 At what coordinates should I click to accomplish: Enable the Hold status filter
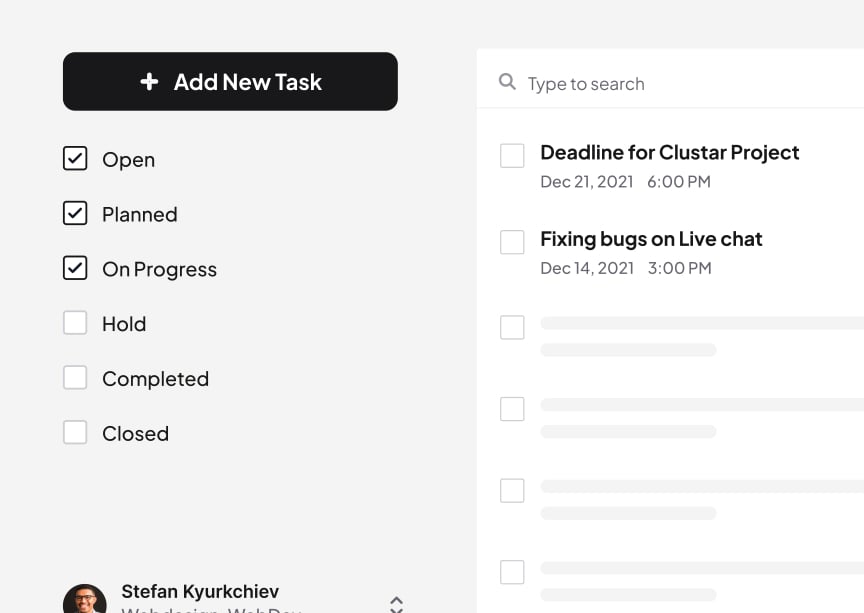(75, 322)
